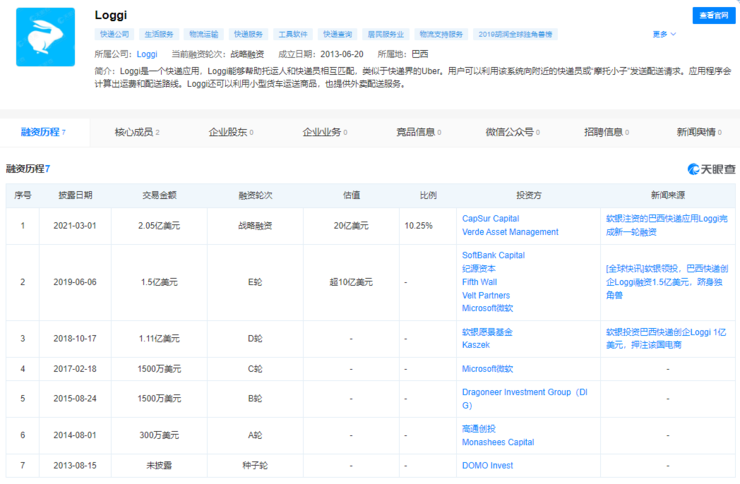Click the 2013-08-15 date cell

click(75, 466)
